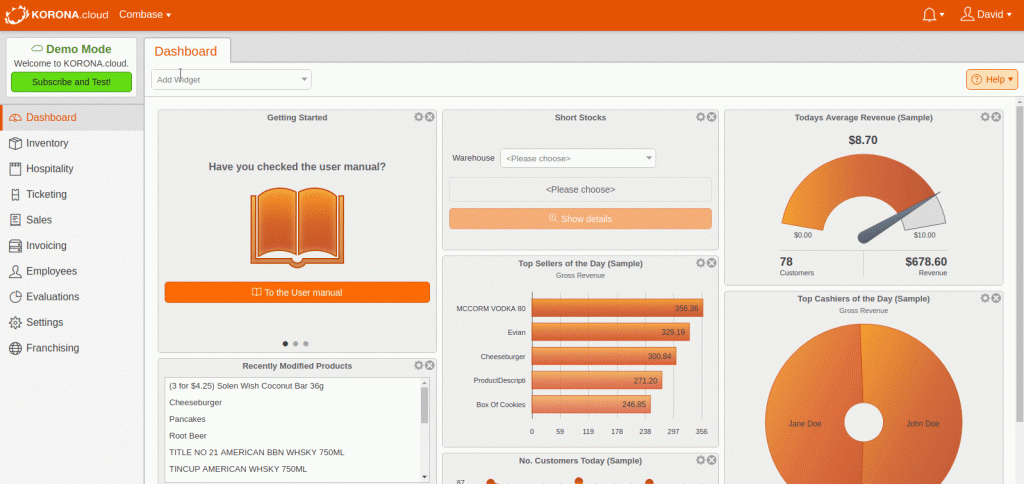Click the Hospitality sidebar icon
Screen dimensions: 1024x484
(15, 169)
